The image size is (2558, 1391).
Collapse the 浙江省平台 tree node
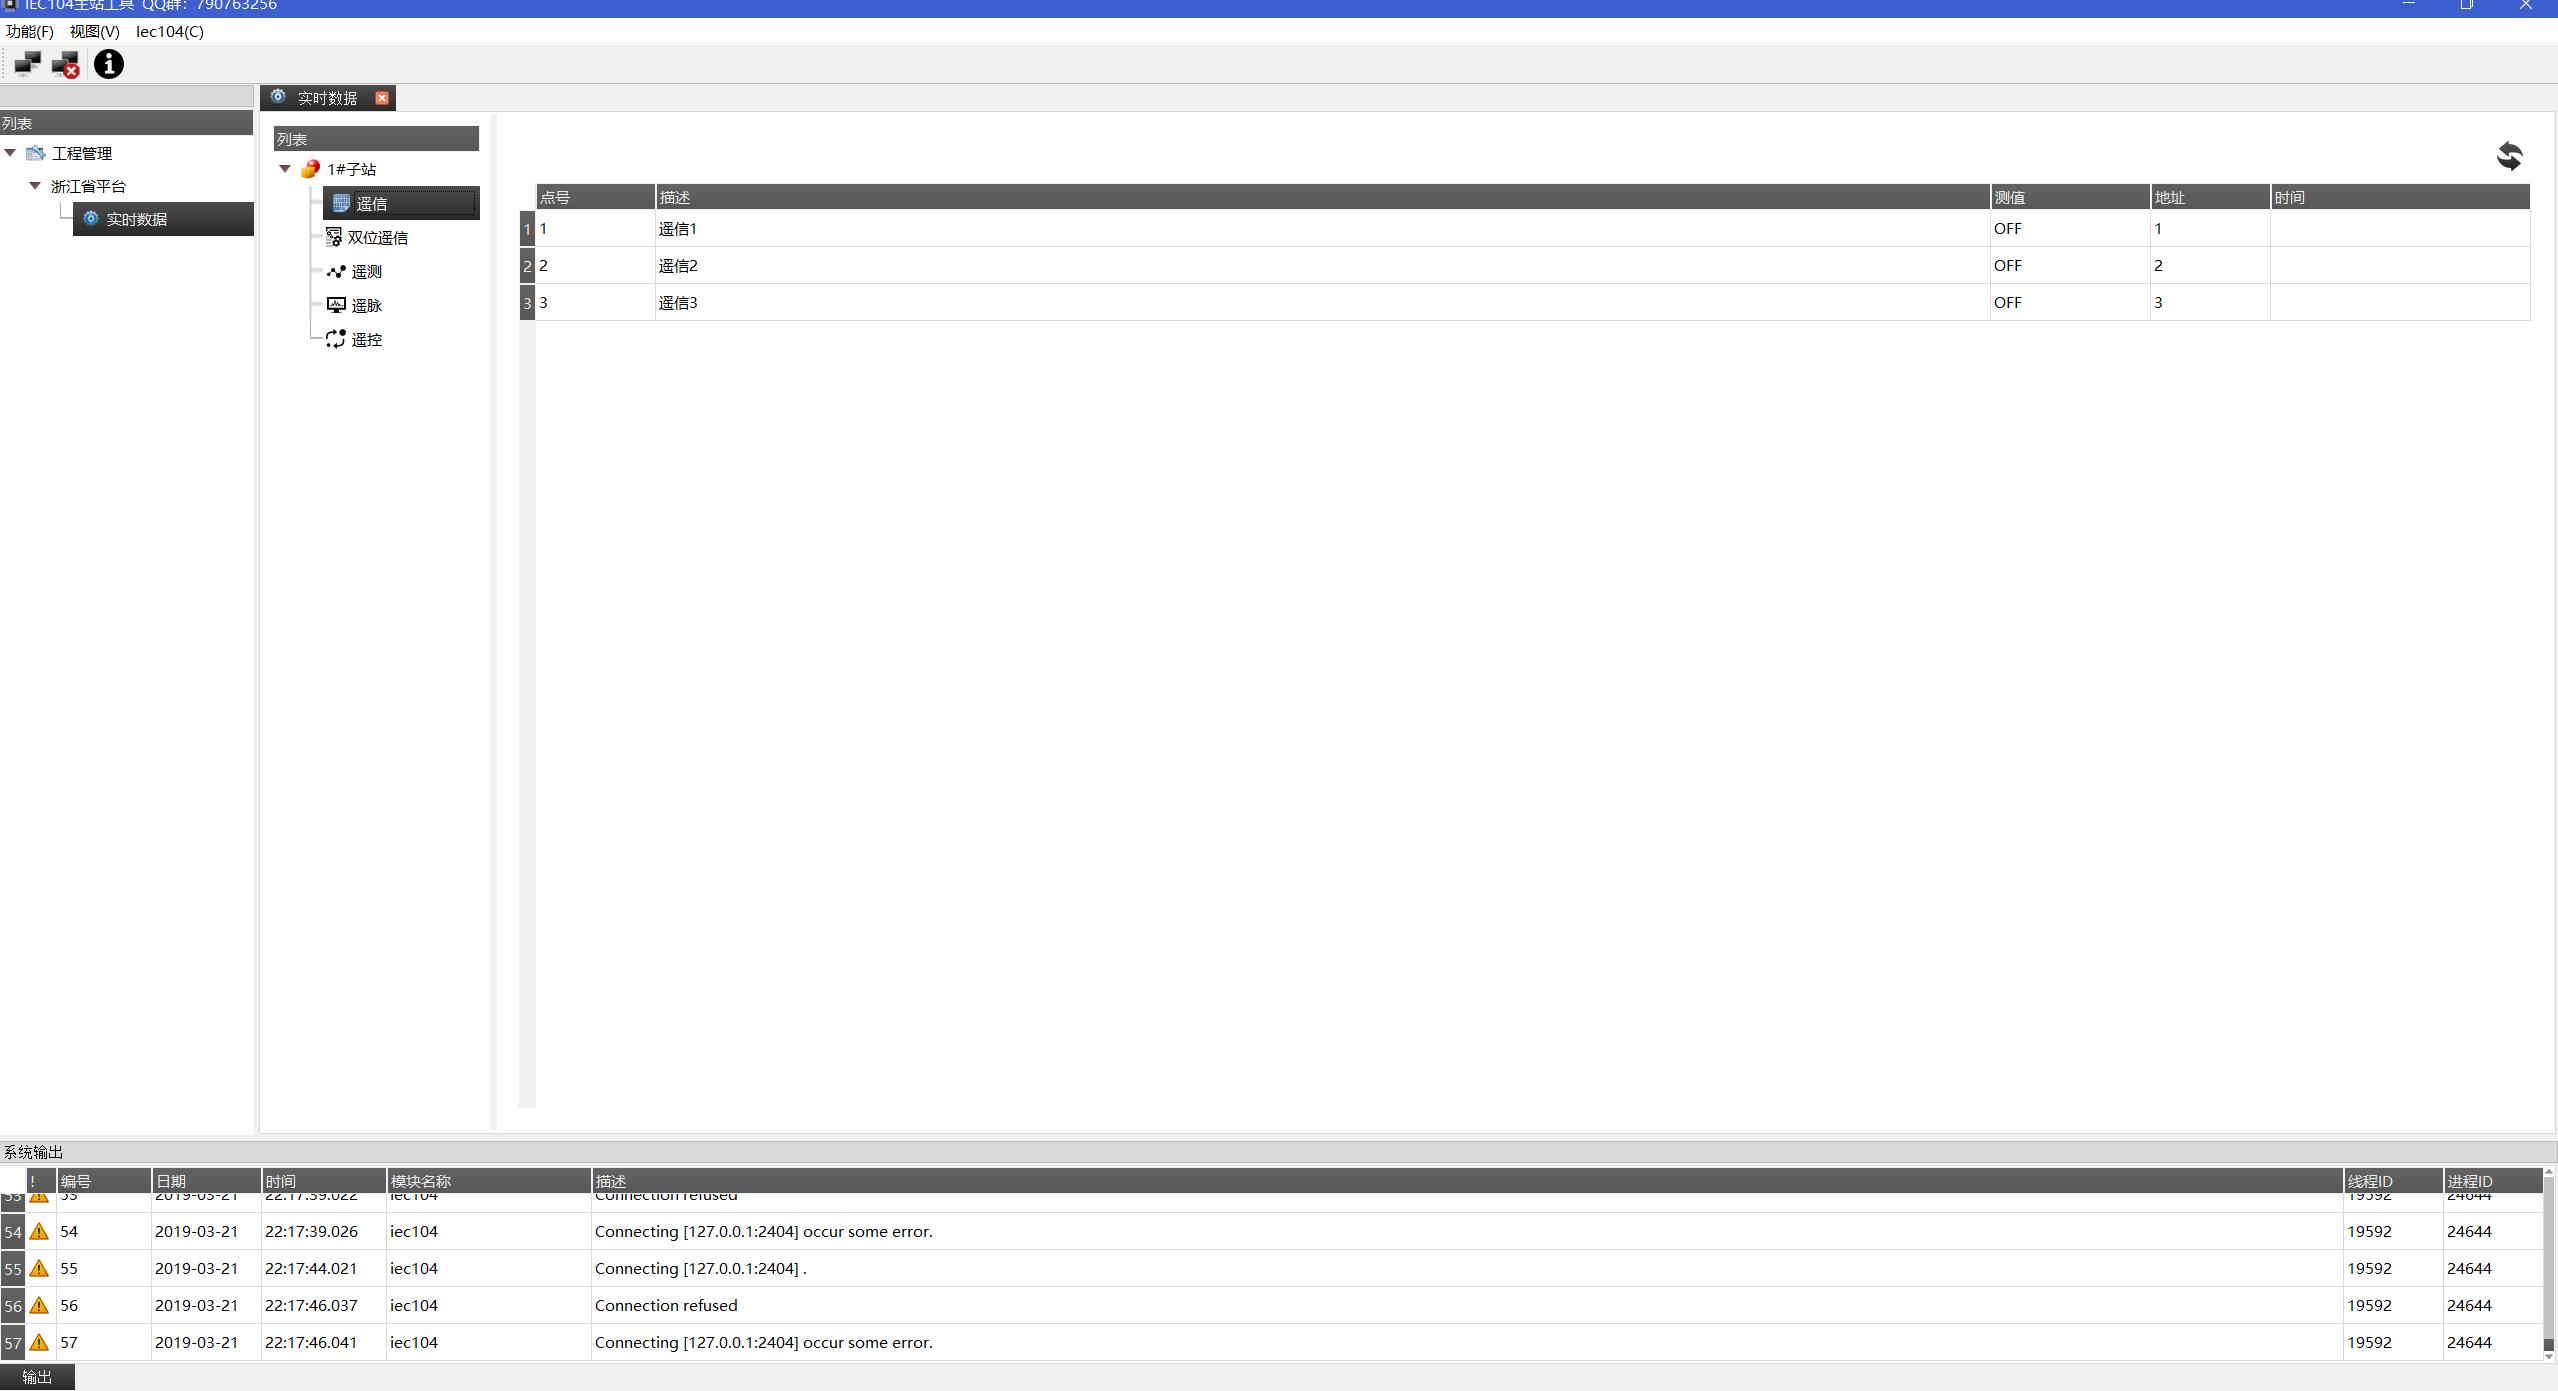35,186
